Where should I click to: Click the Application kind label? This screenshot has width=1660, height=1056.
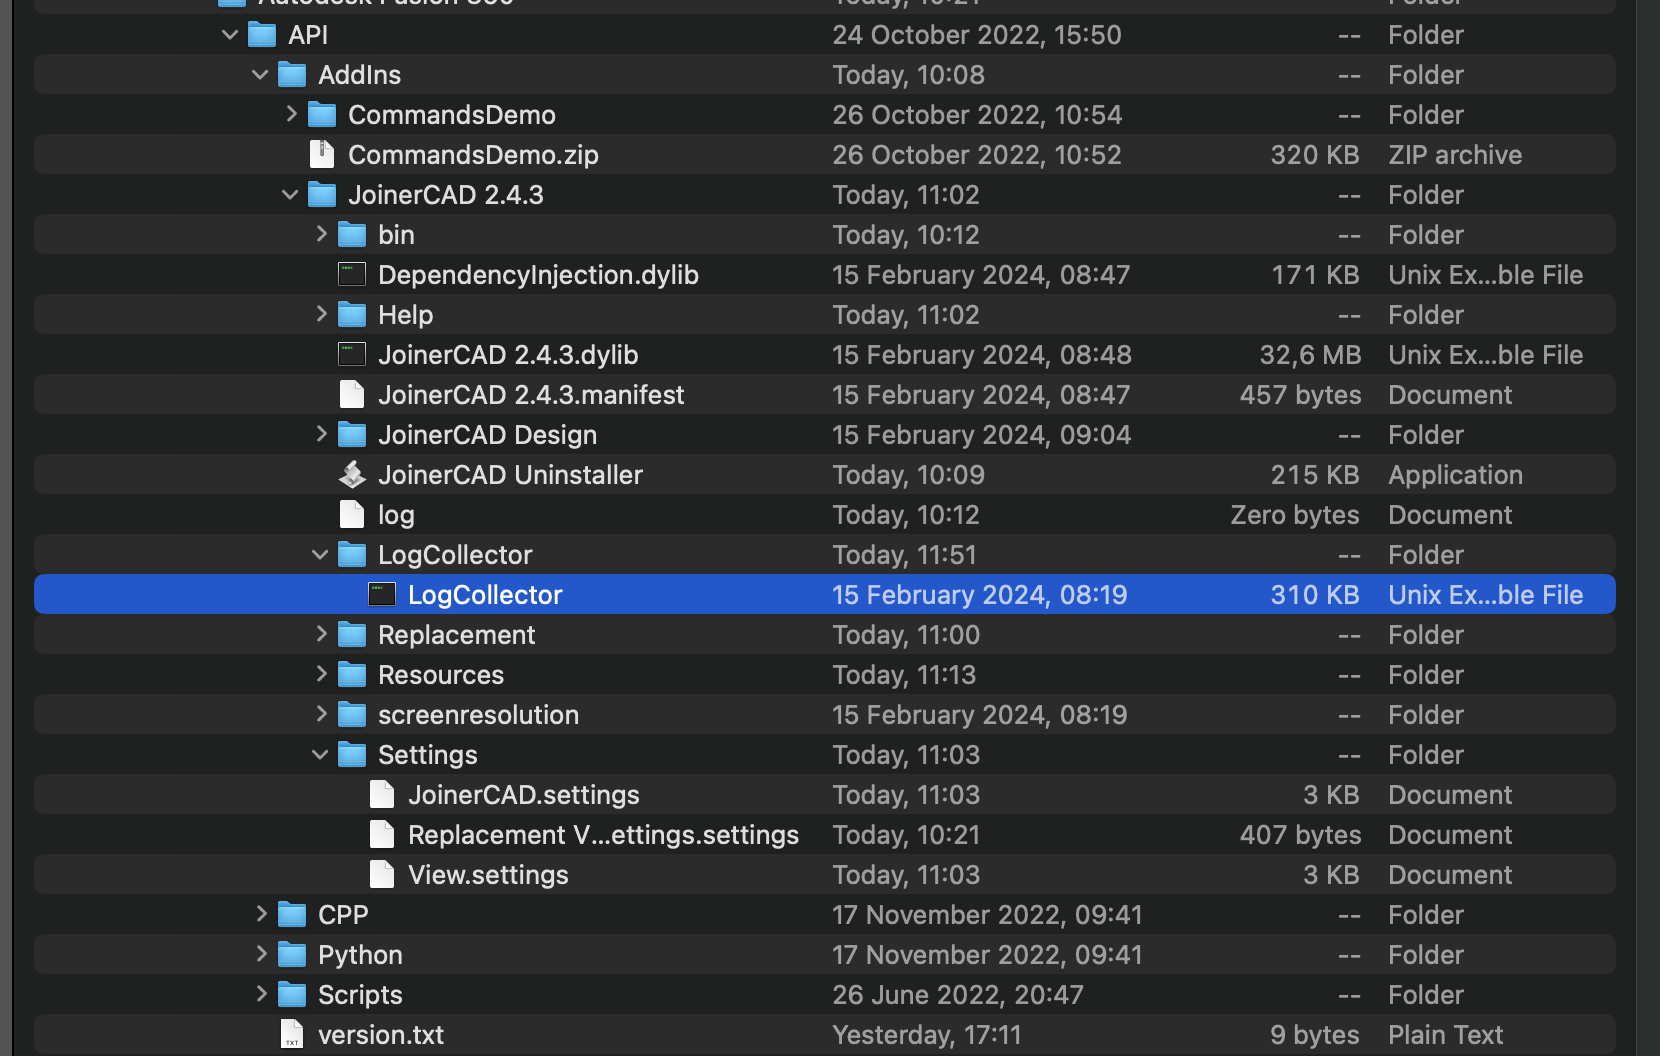point(1455,475)
